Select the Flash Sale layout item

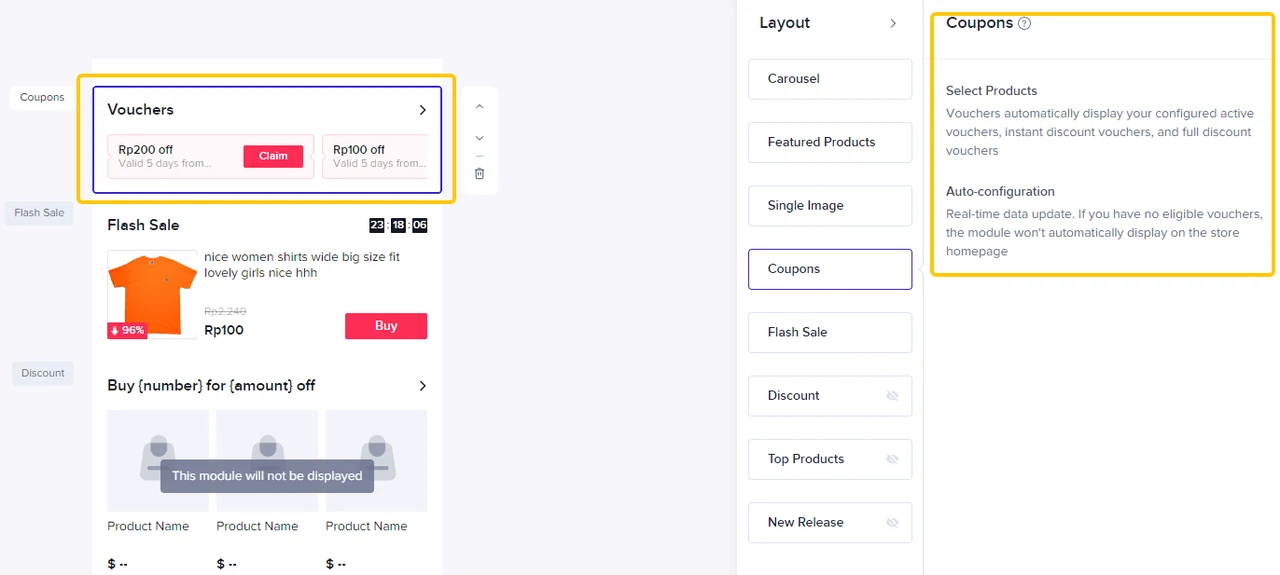[829, 332]
